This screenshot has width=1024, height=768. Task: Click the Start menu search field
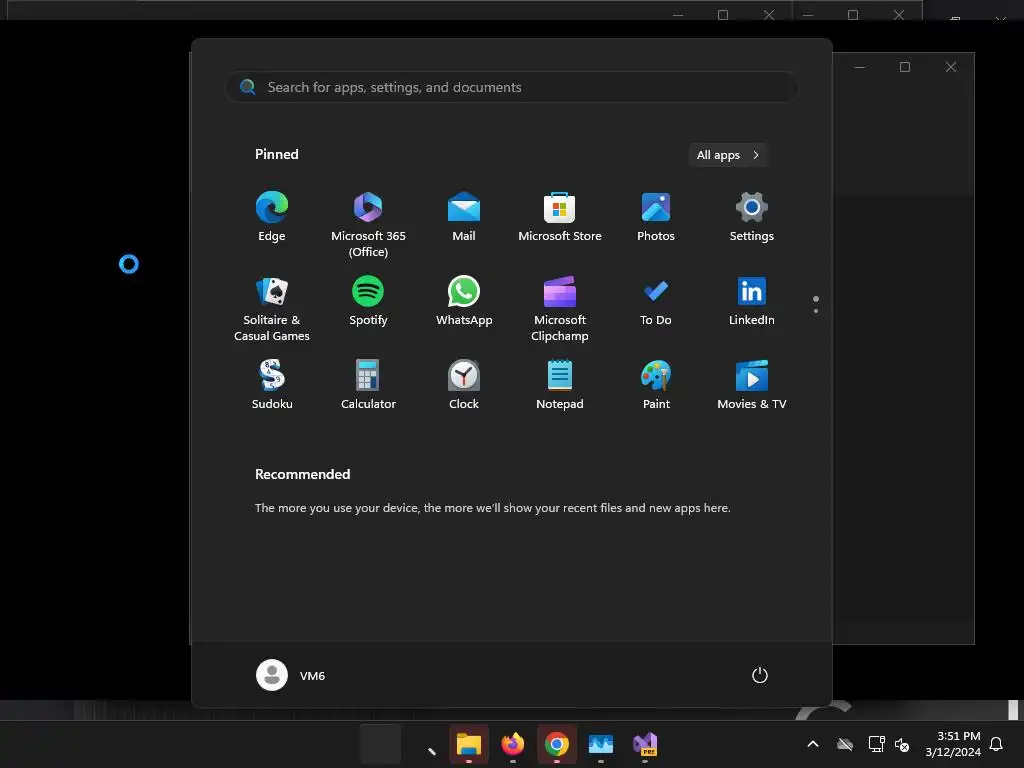point(511,87)
